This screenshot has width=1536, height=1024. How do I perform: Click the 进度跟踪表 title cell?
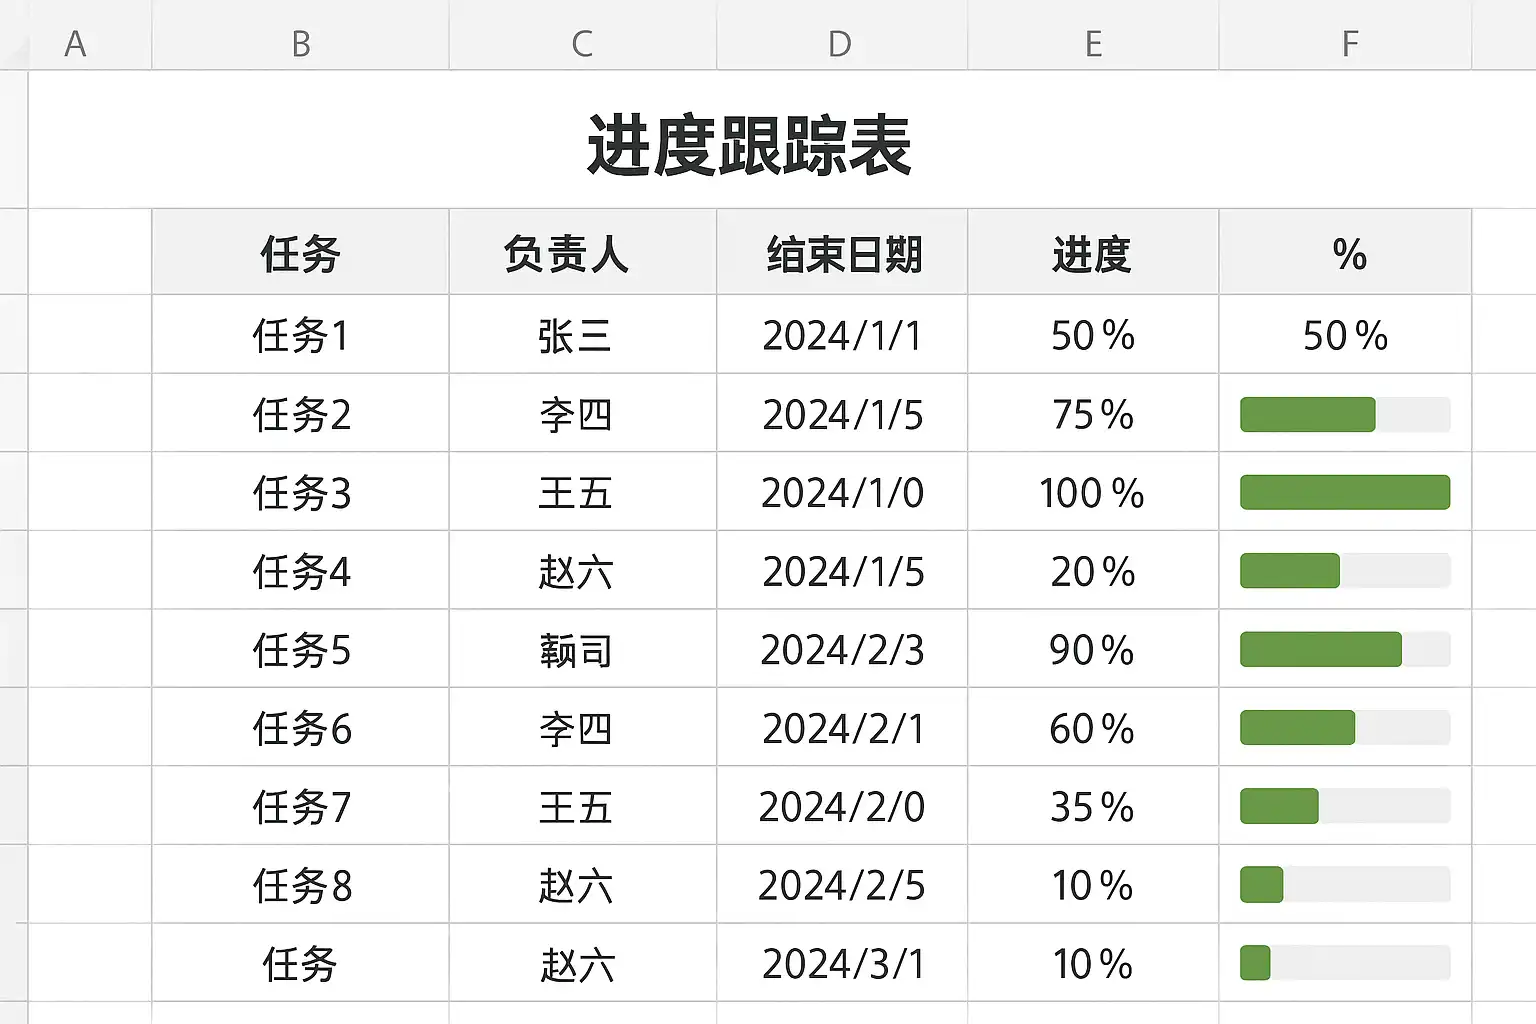pos(749,146)
